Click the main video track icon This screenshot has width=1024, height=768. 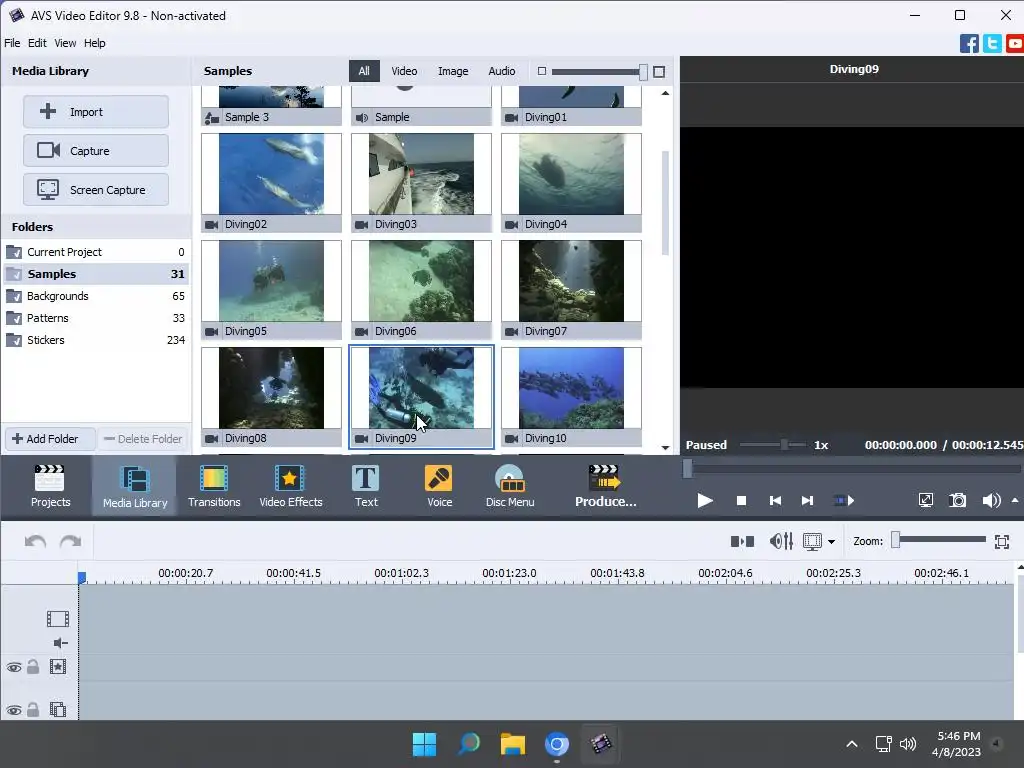pyautogui.click(x=57, y=618)
